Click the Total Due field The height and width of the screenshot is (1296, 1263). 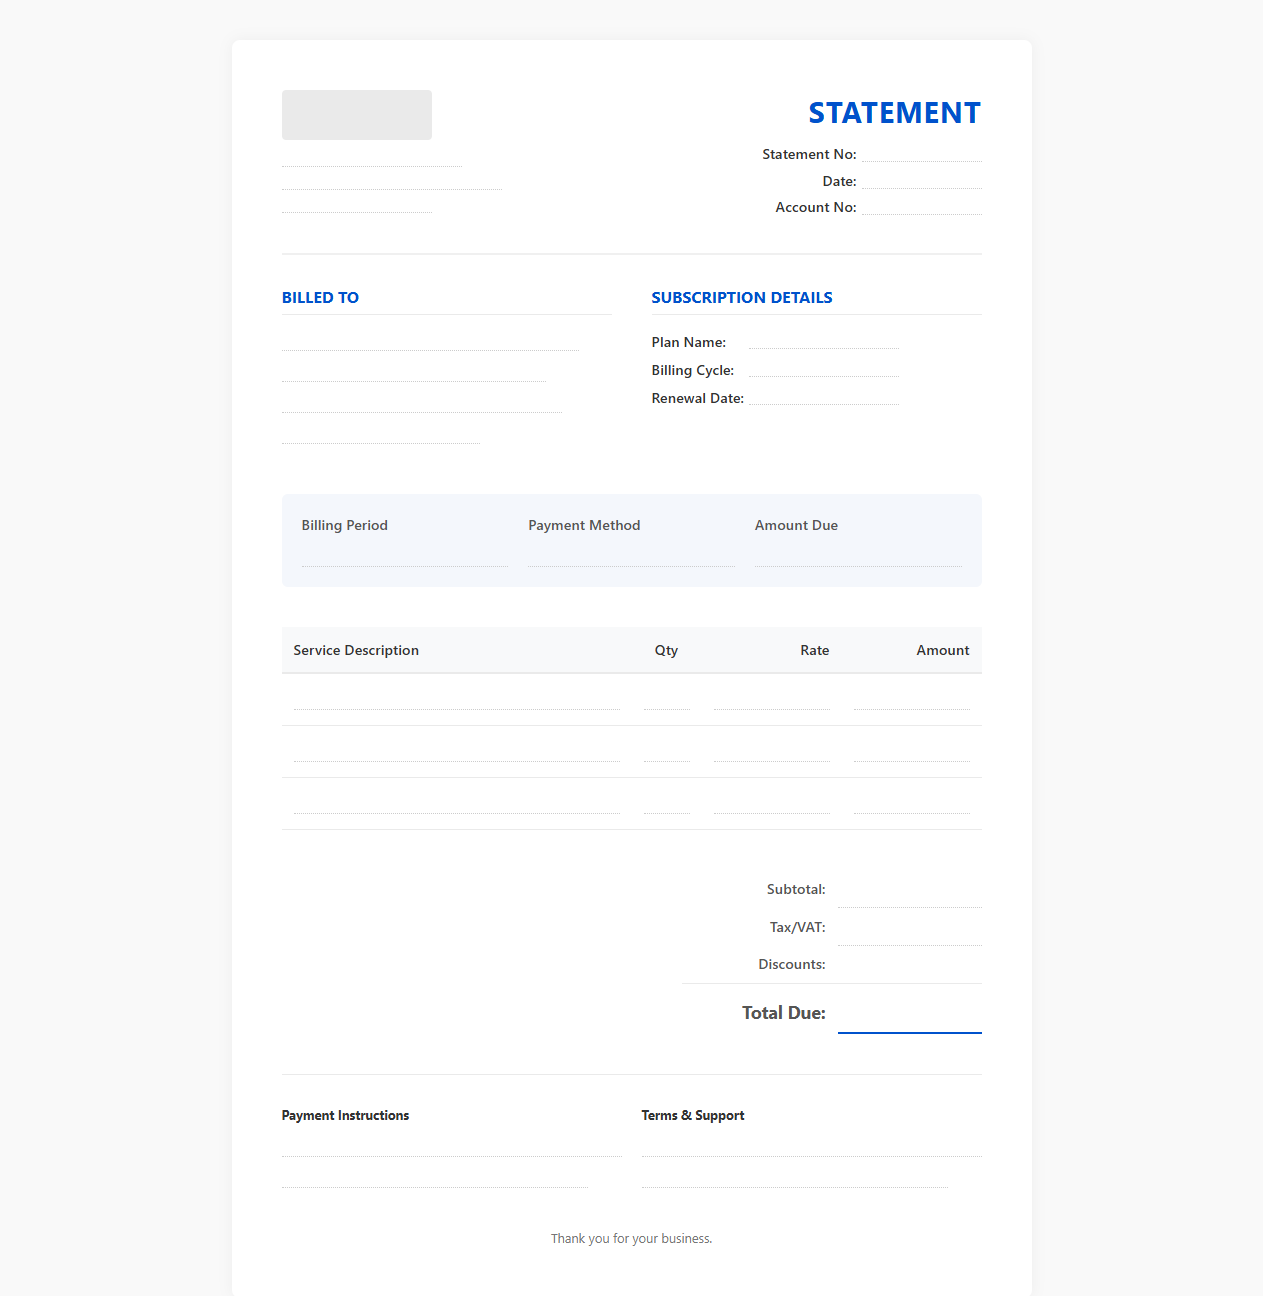click(910, 1014)
